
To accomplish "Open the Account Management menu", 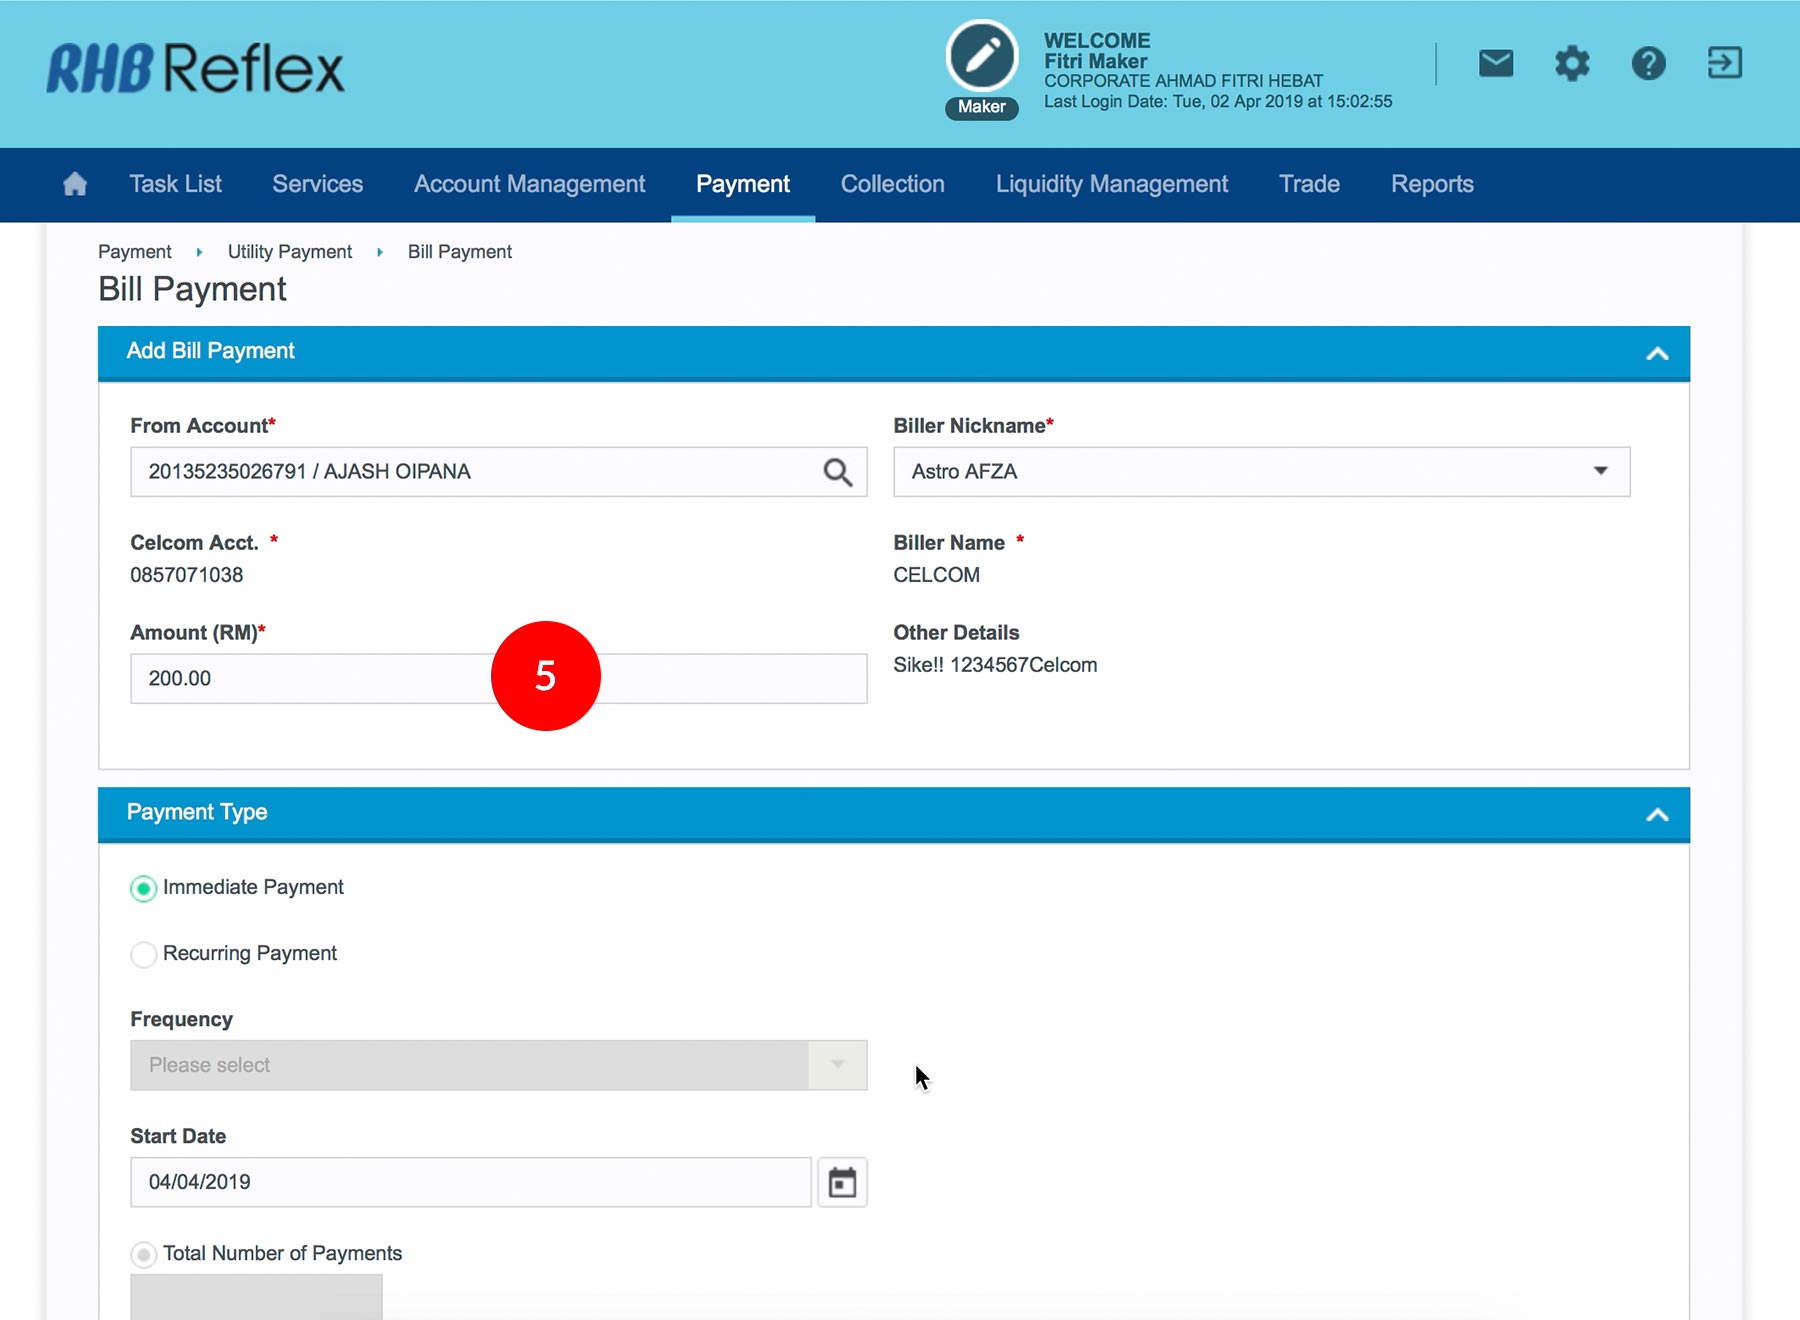I will [529, 184].
